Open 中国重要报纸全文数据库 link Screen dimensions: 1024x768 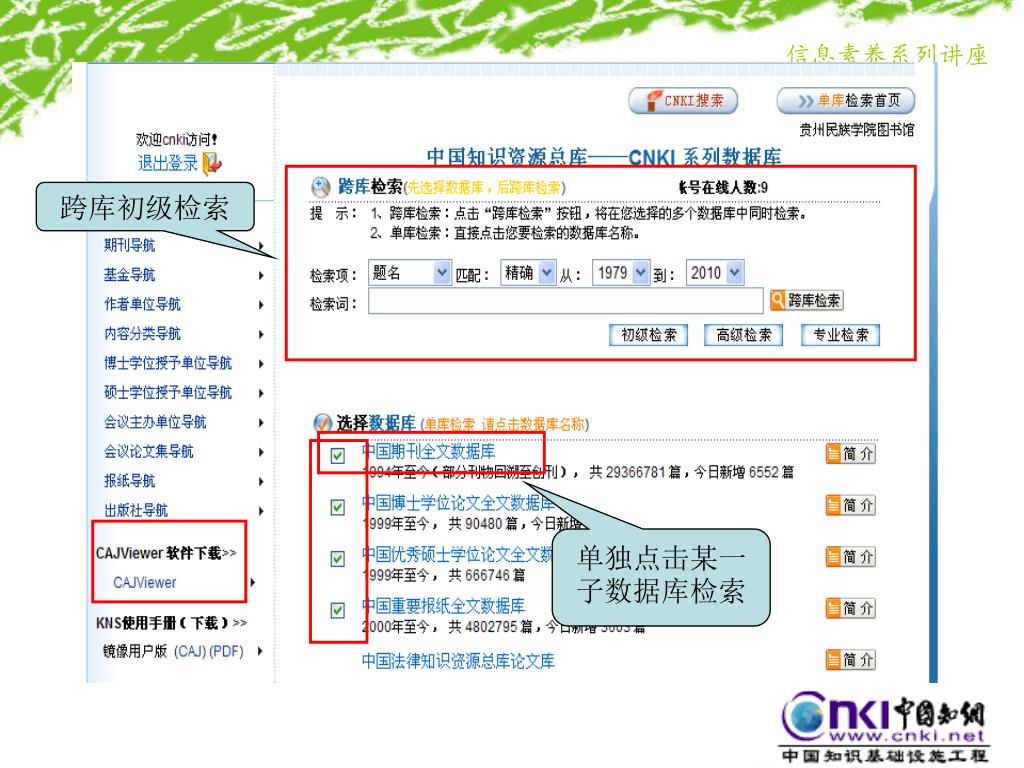click(443, 605)
